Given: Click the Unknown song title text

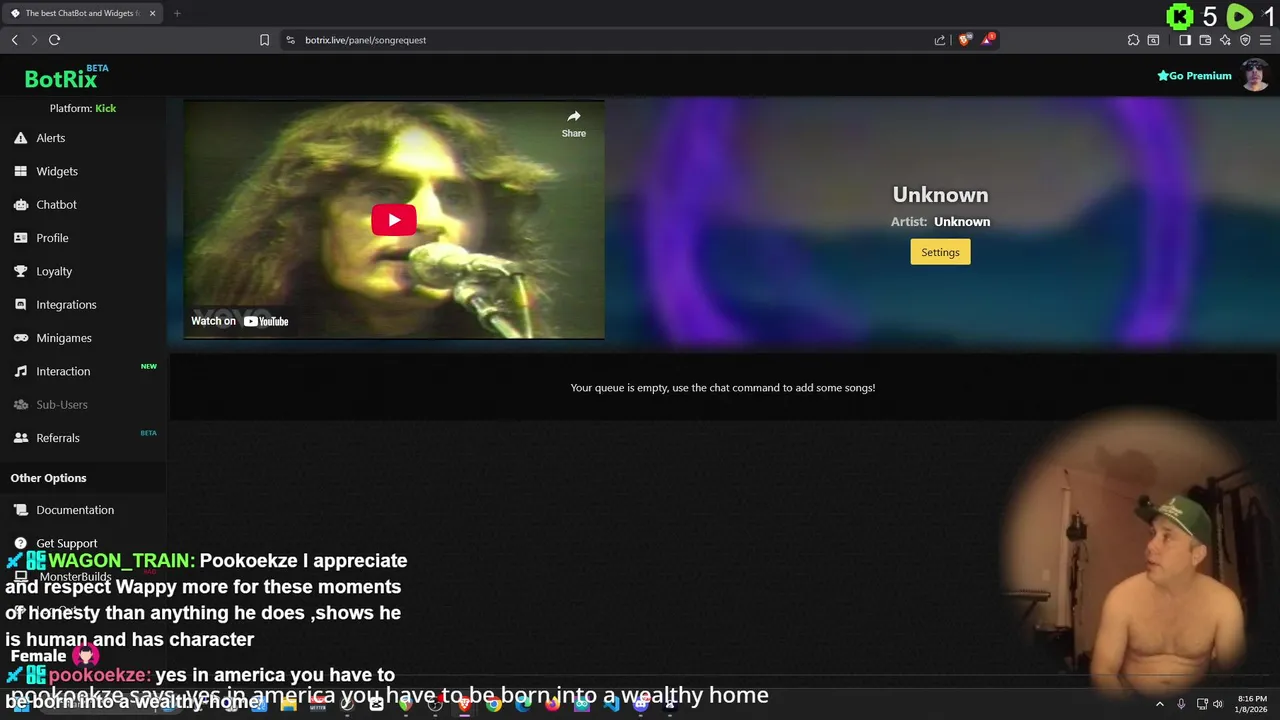Looking at the screenshot, I should click(x=940, y=195).
